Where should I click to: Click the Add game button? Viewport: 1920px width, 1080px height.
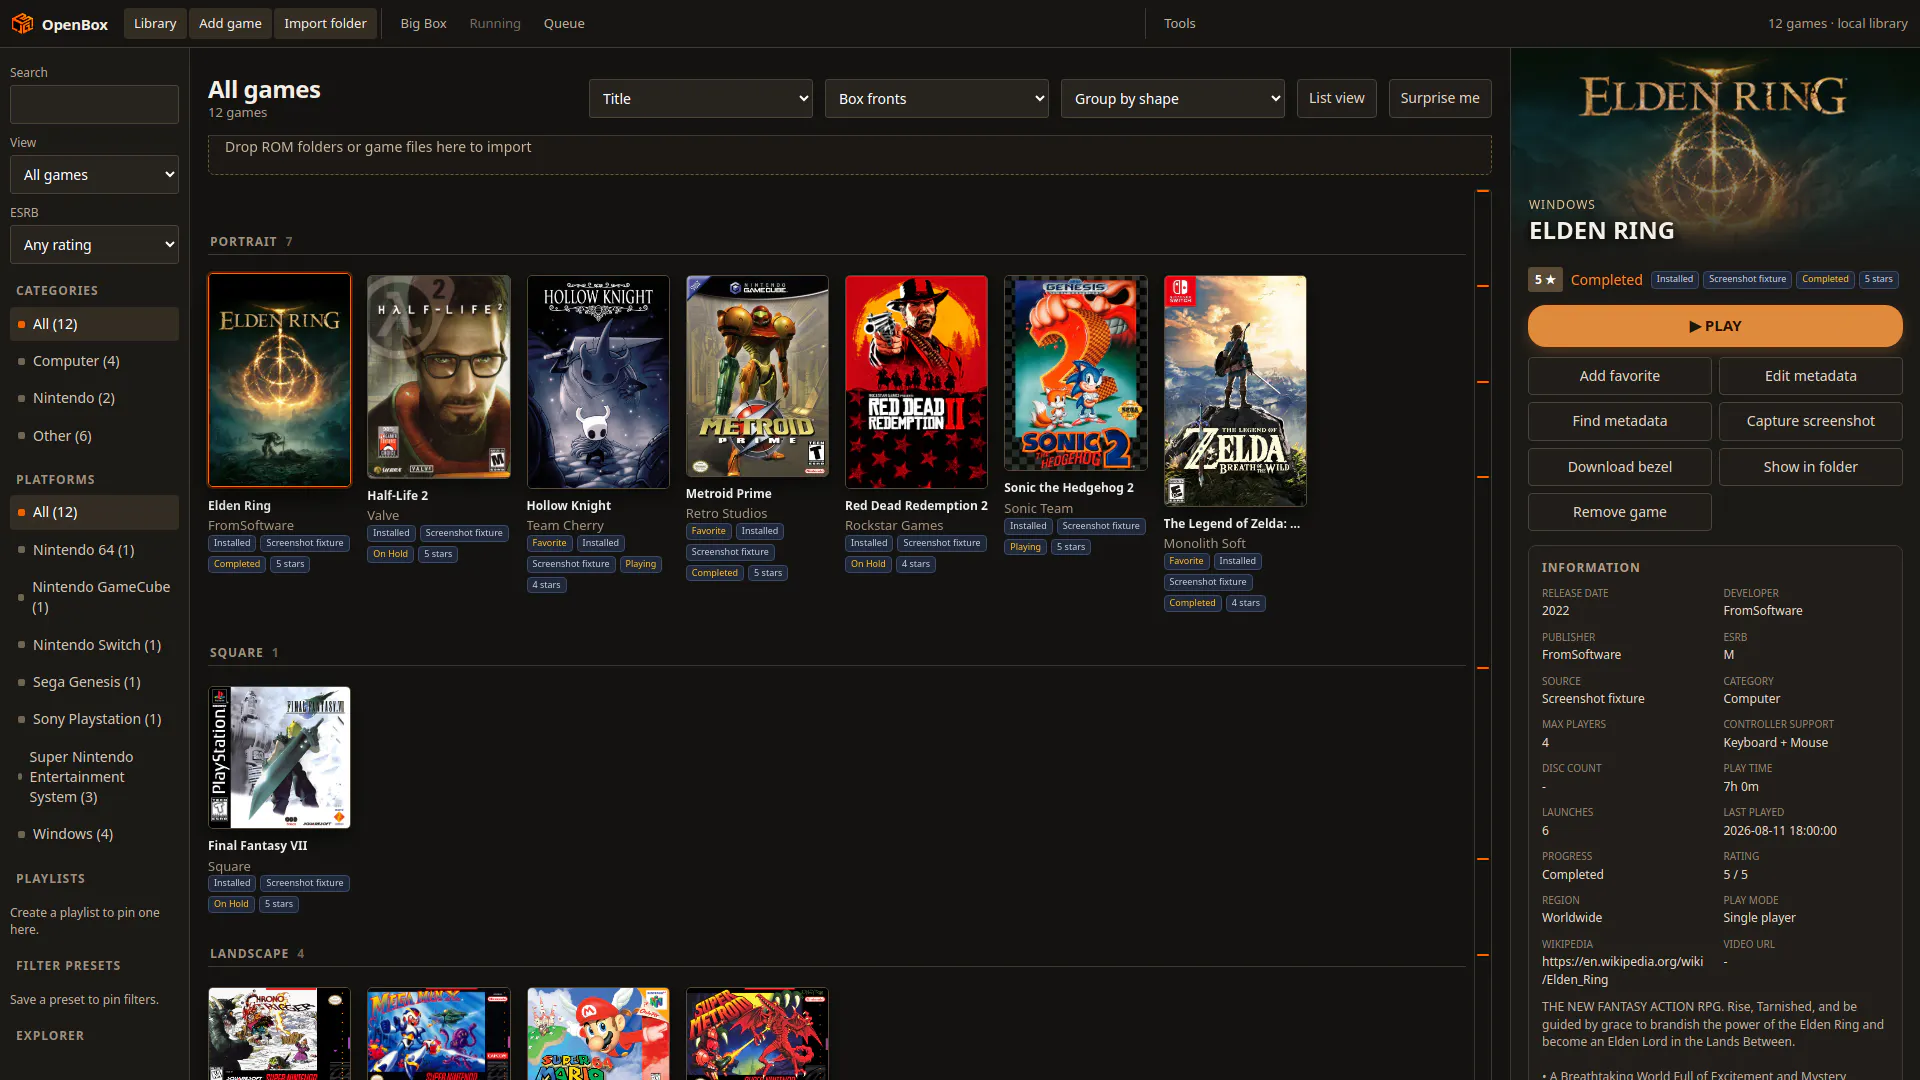coord(230,23)
